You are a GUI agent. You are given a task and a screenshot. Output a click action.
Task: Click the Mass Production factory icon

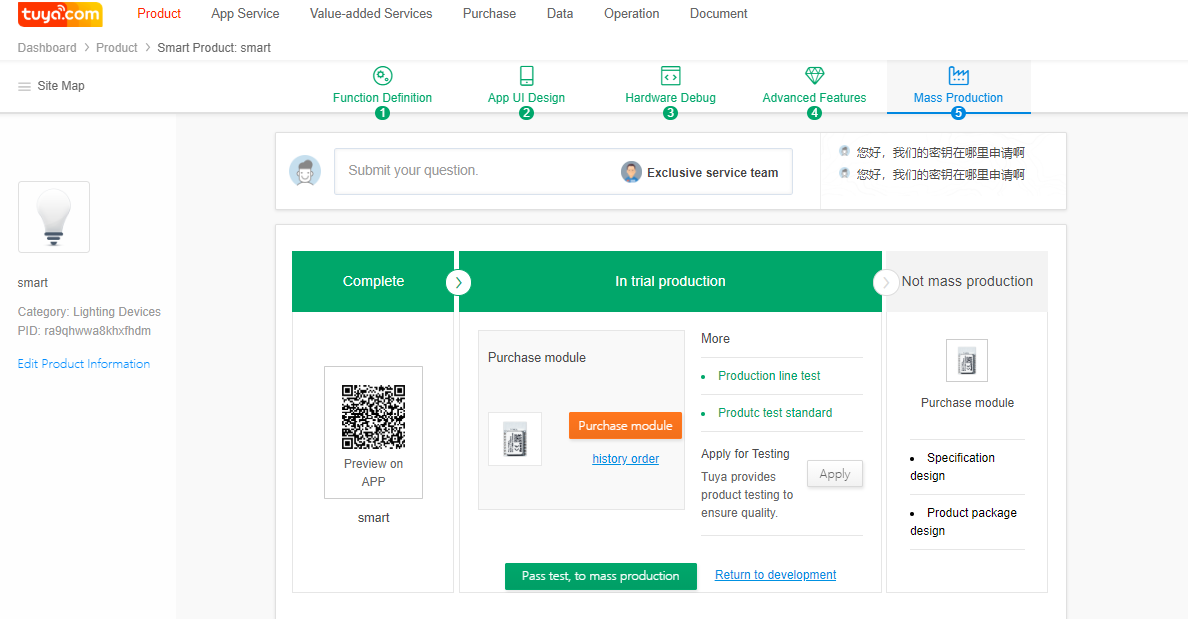coord(958,76)
